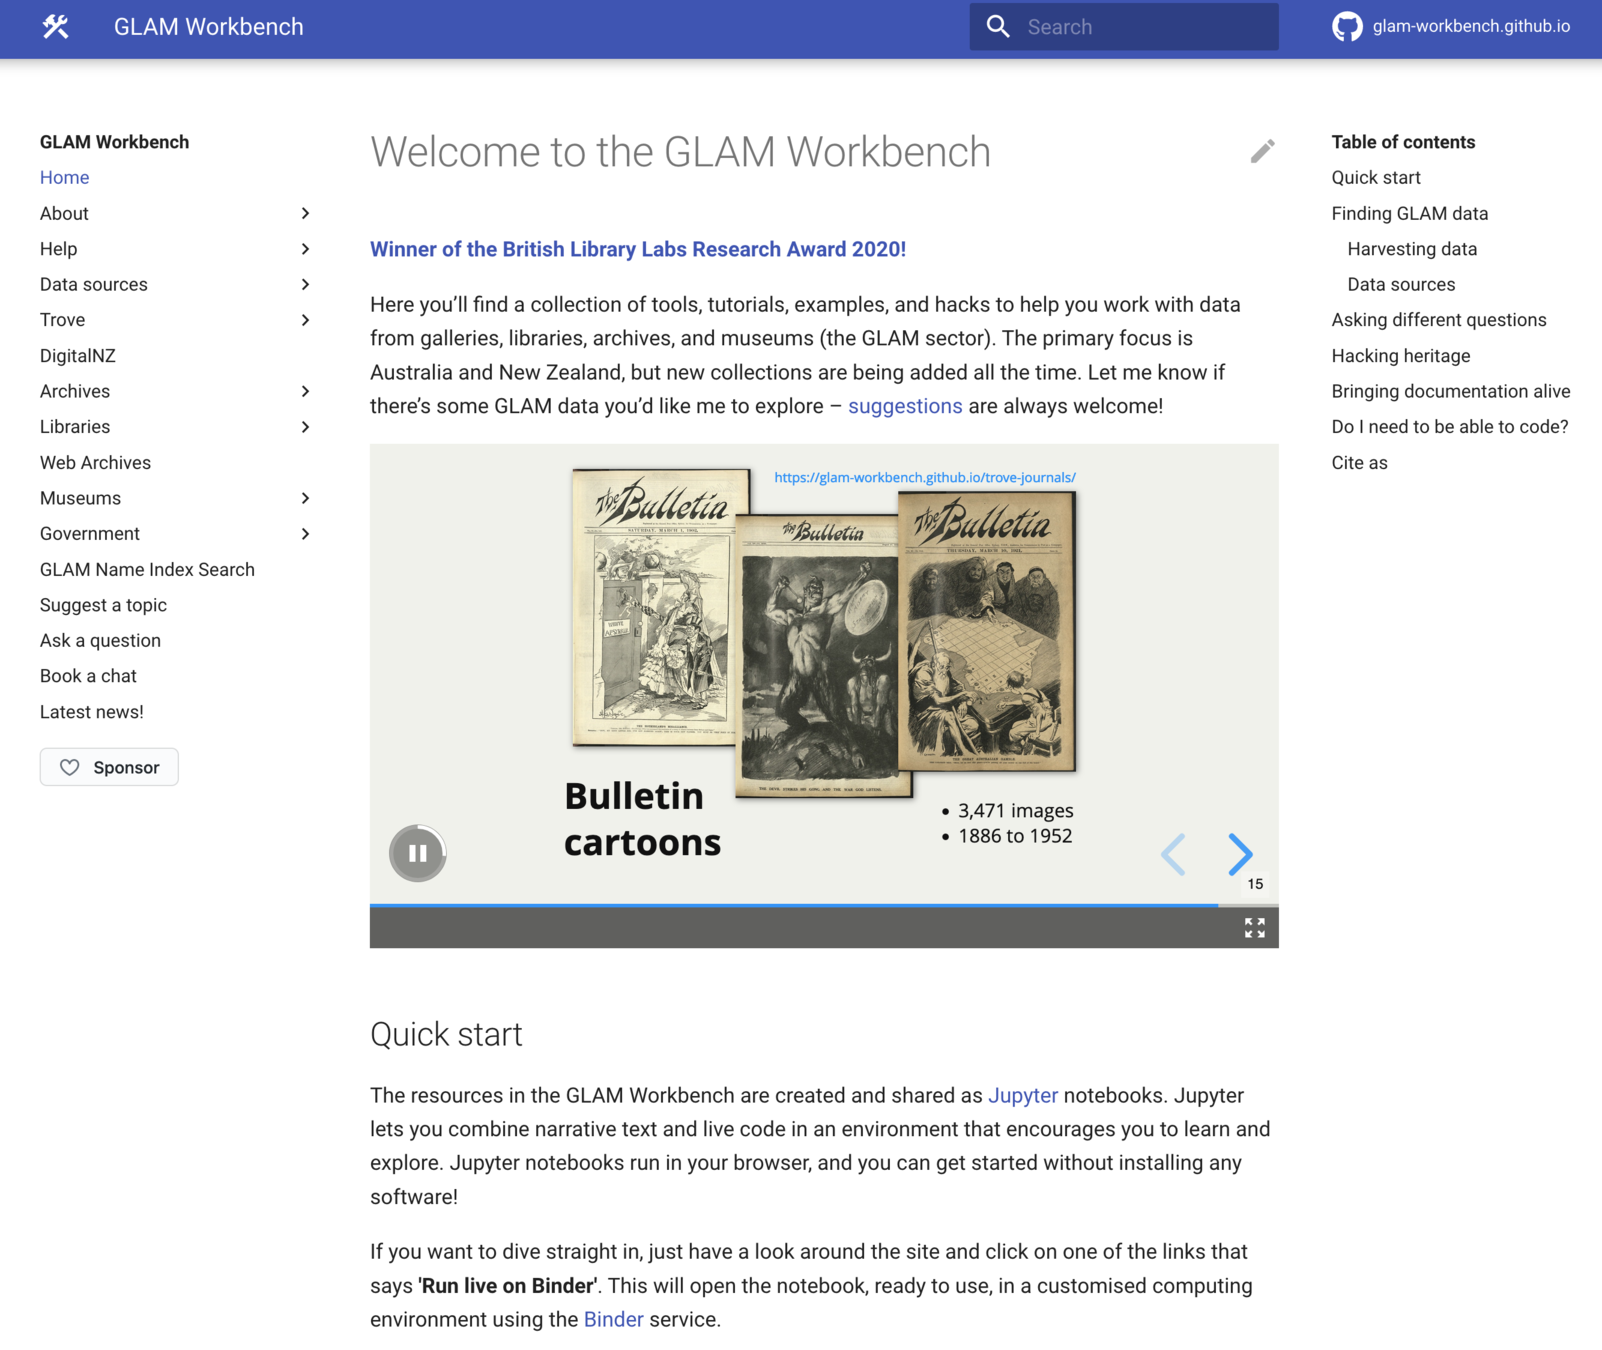Jump to Asking different questions section
Image resolution: width=1602 pixels, height=1350 pixels.
1439,320
